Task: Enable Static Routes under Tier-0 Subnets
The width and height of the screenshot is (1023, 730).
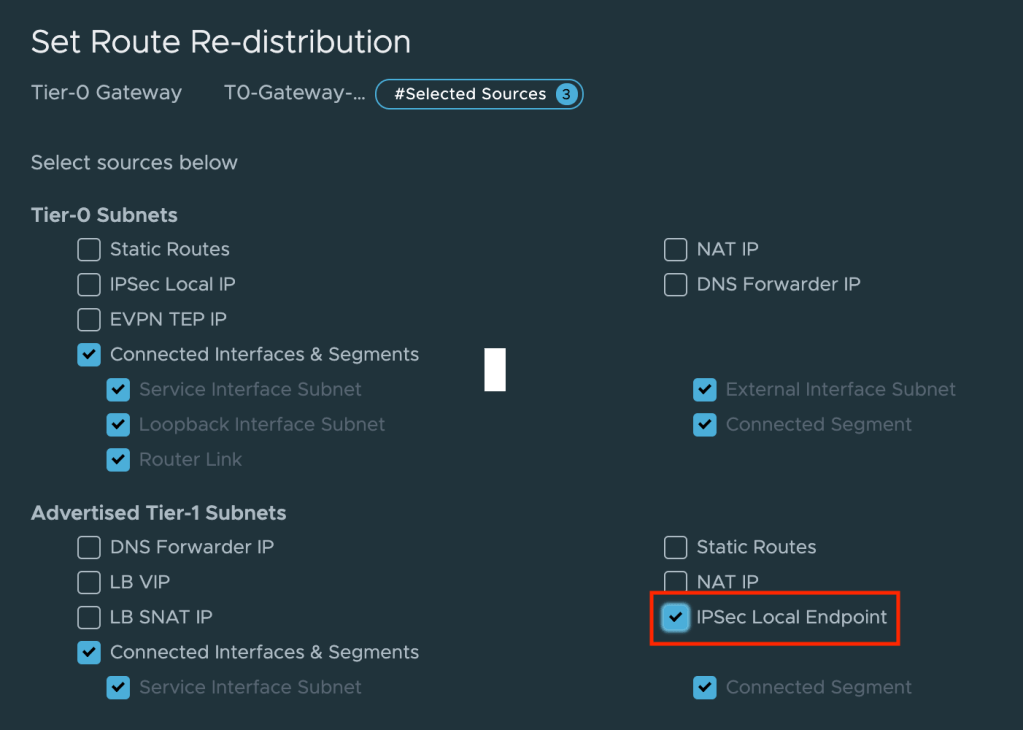Action: 89,249
